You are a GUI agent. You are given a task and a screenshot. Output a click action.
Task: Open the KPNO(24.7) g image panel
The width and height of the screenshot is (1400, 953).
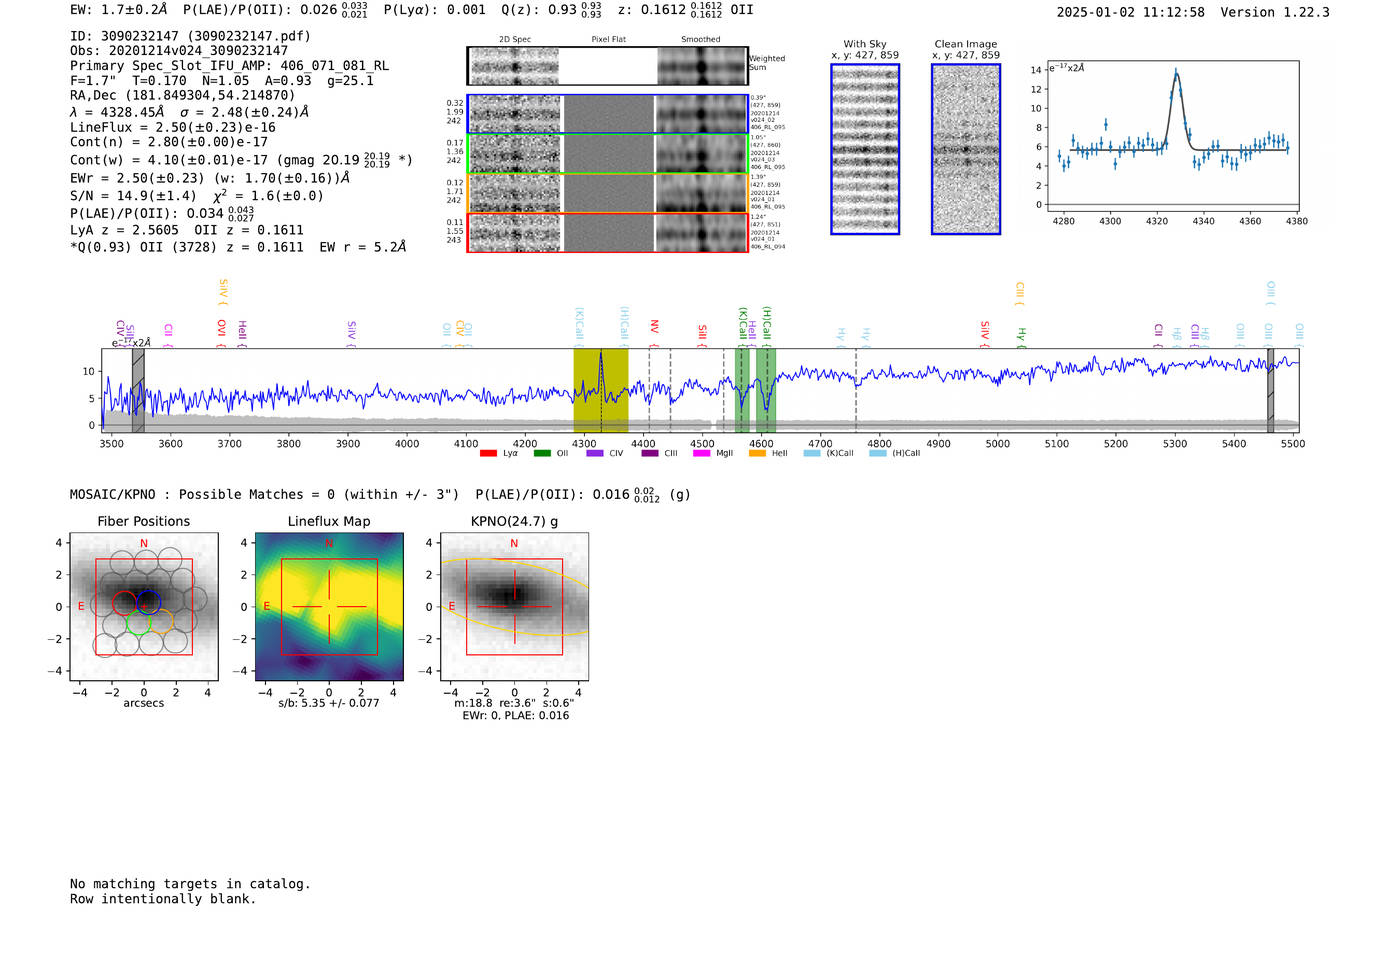[x=514, y=606]
